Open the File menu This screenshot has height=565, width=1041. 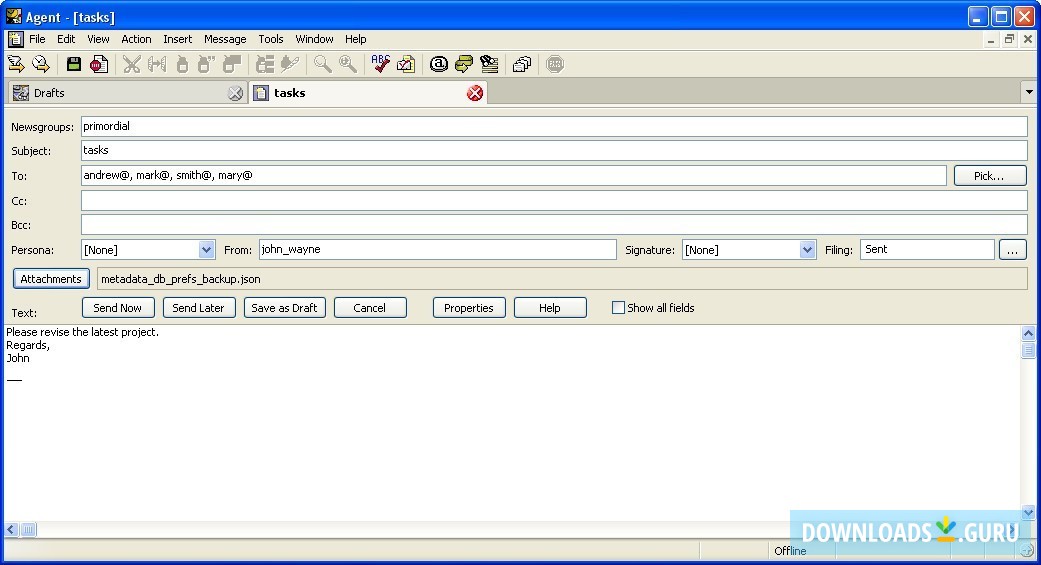point(37,39)
